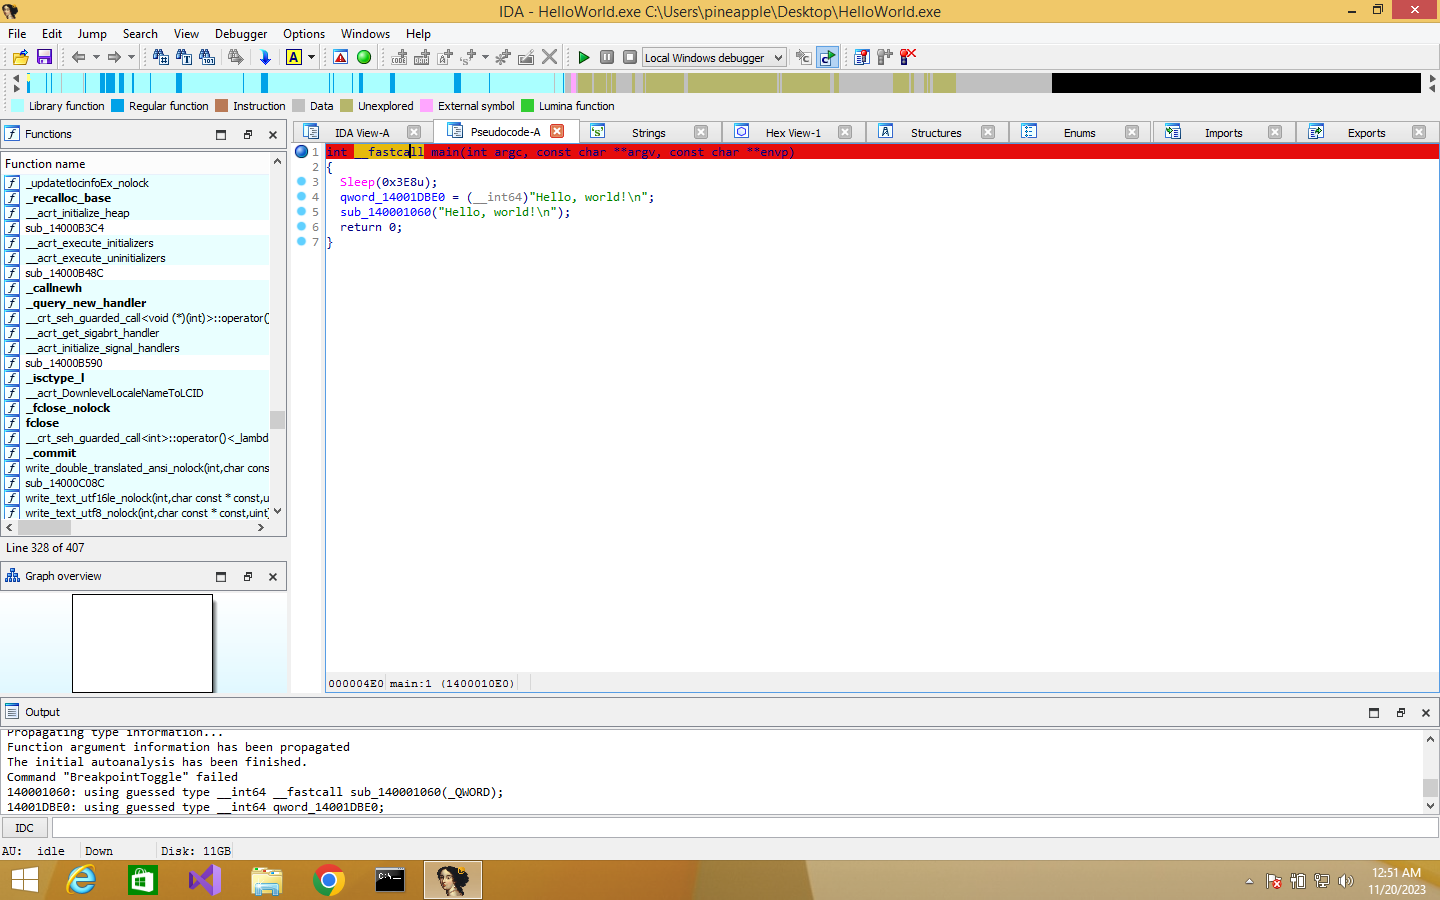1440x900 pixels.
Task: Toggle breakpoint dot on line 7
Action: click(301, 242)
